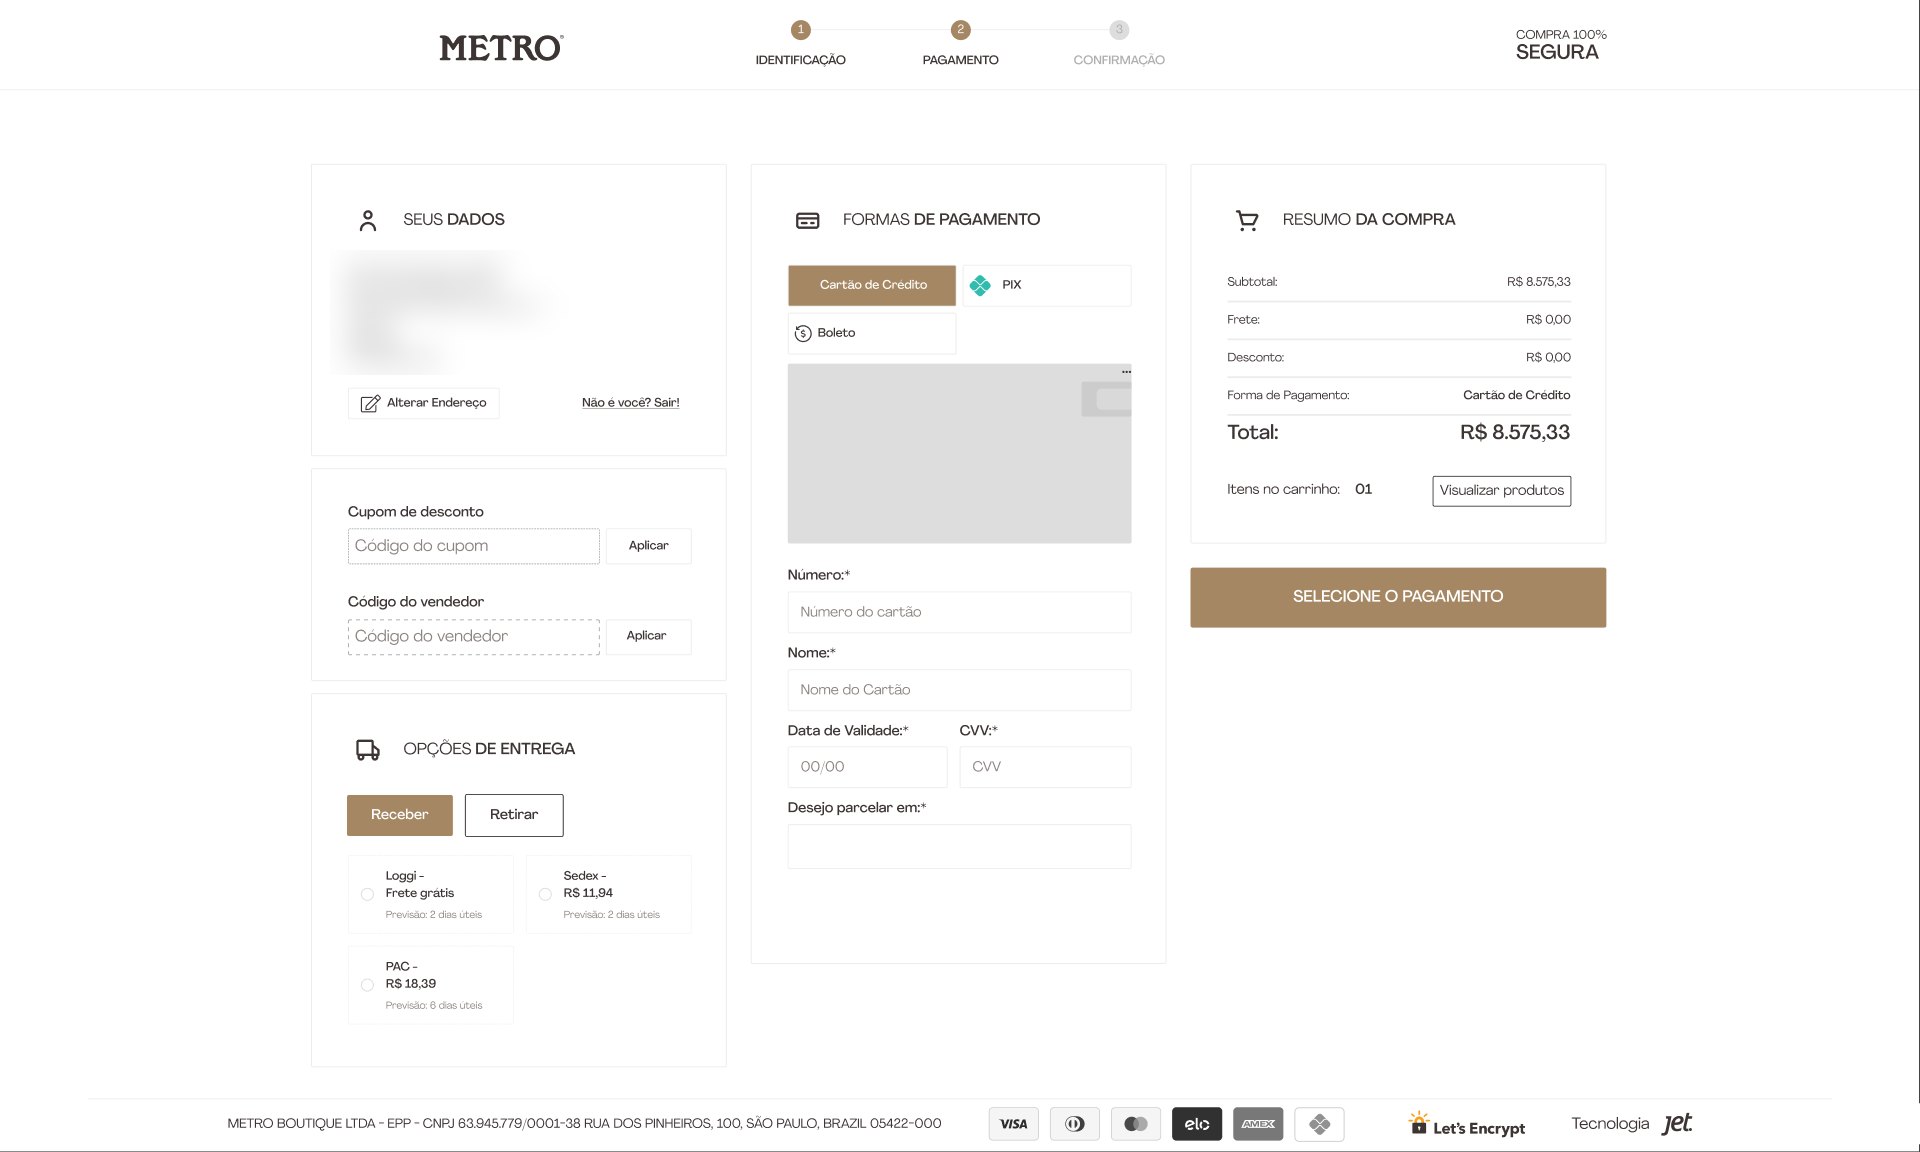This screenshot has width=1920, height=1152.
Task: Click the METRO logo
Action: point(501,48)
